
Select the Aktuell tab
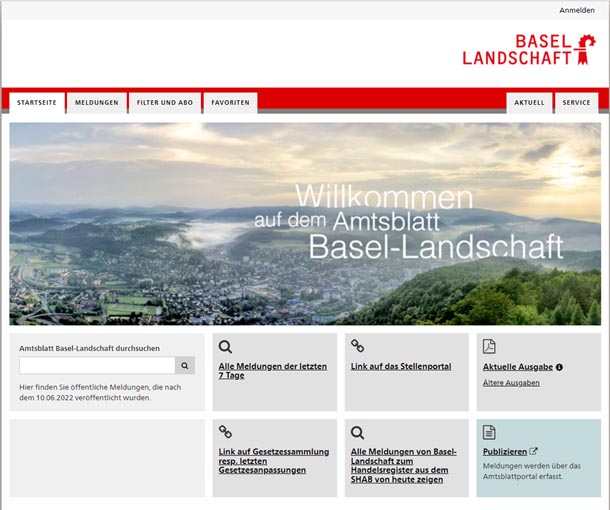pyautogui.click(x=529, y=102)
